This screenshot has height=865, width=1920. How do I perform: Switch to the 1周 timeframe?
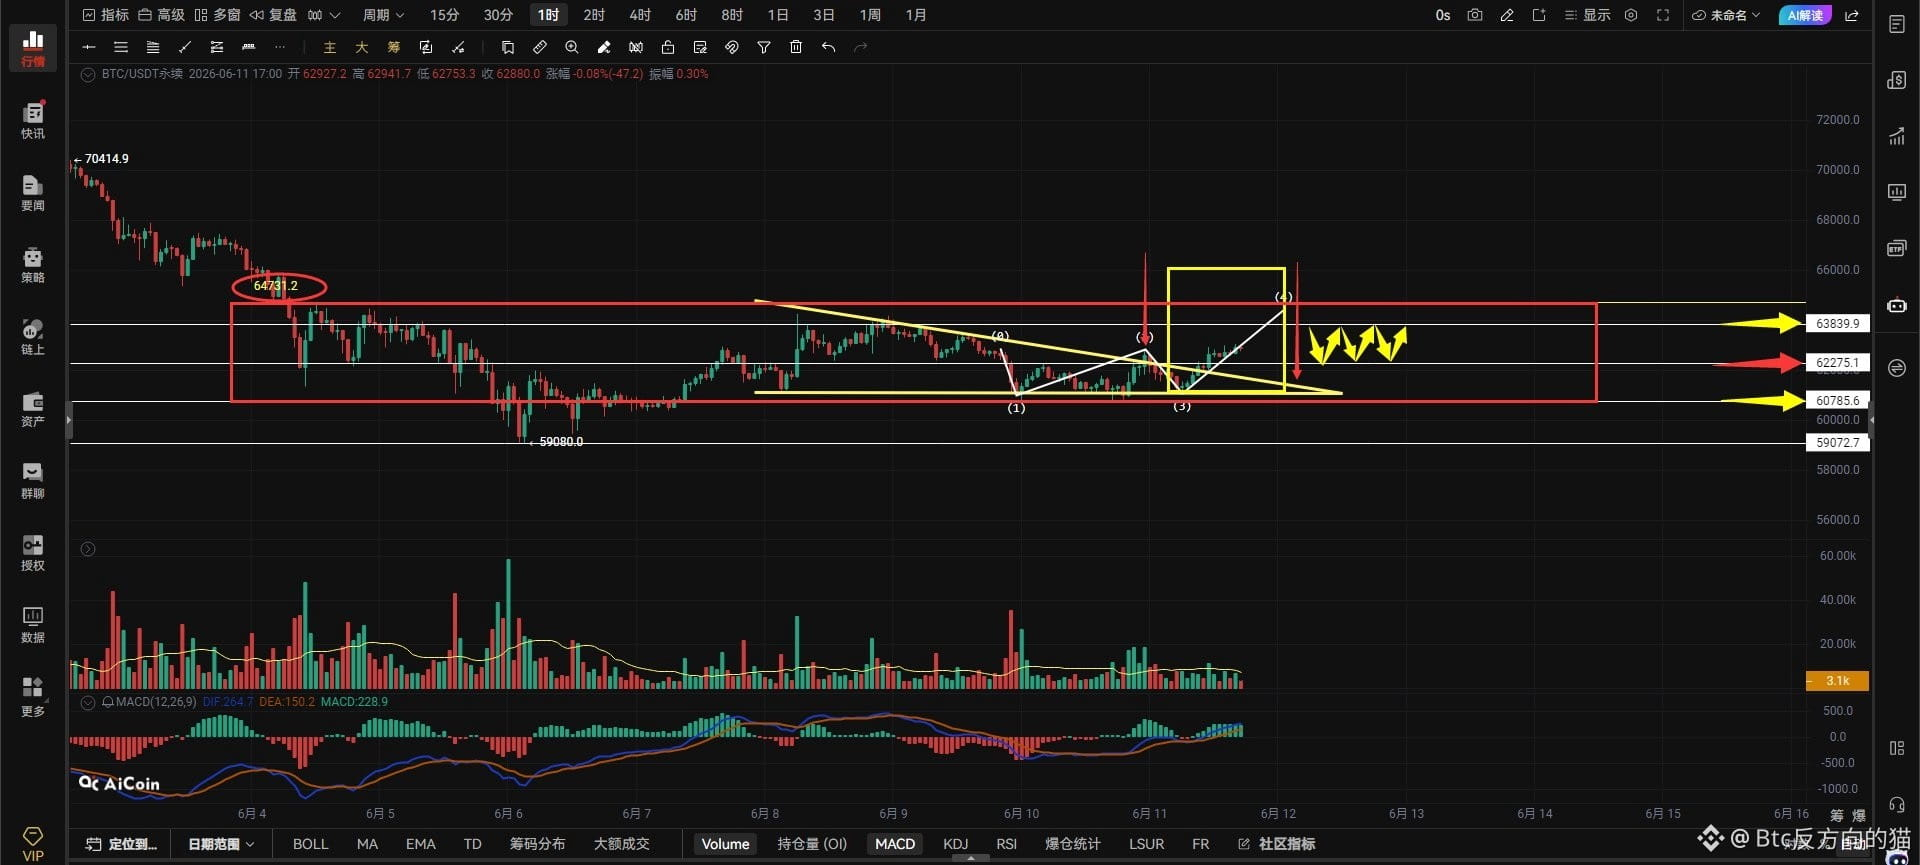click(x=870, y=15)
